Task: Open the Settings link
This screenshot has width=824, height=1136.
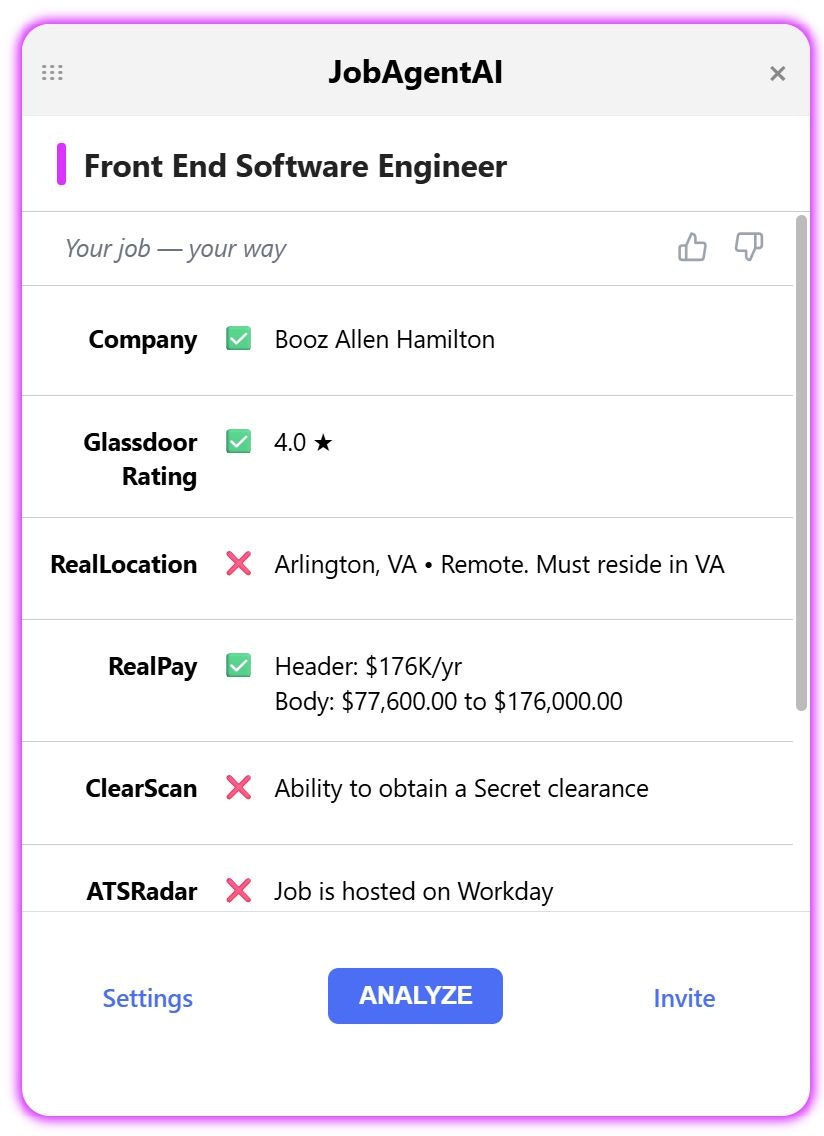Action: [147, 997]
